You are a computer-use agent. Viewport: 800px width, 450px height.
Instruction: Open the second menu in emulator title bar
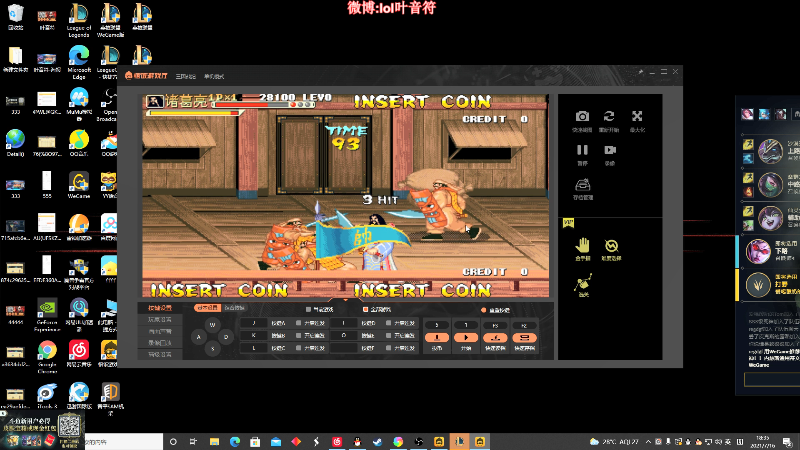(x=214, y=77)
